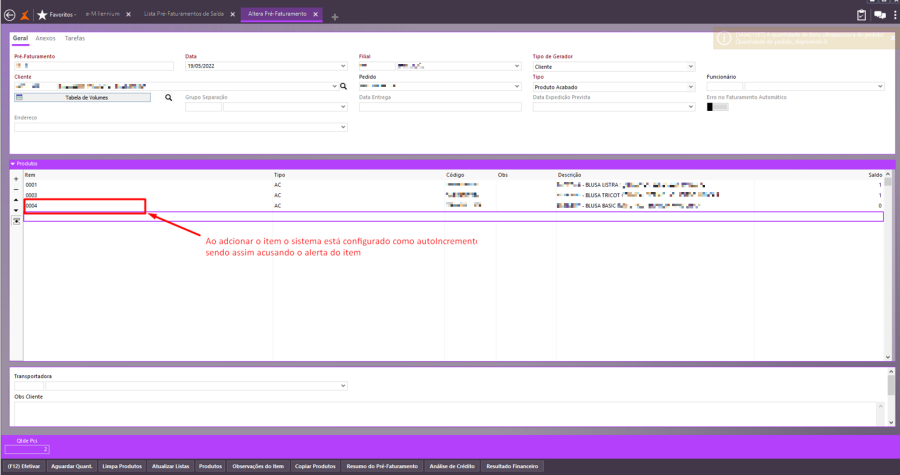
Task: Close the Lista Pré-Faturamentos de Saída tab
Action: 232,14
